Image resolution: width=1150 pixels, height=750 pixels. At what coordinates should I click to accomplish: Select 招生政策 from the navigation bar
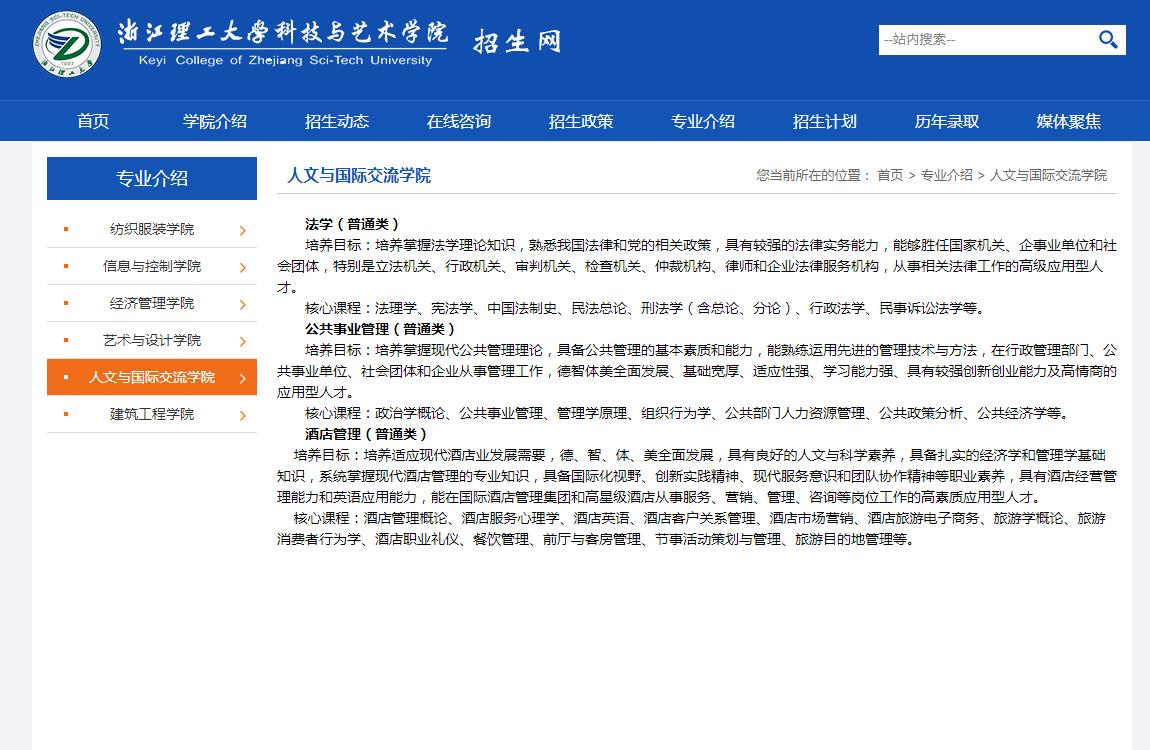coord(581,121)
